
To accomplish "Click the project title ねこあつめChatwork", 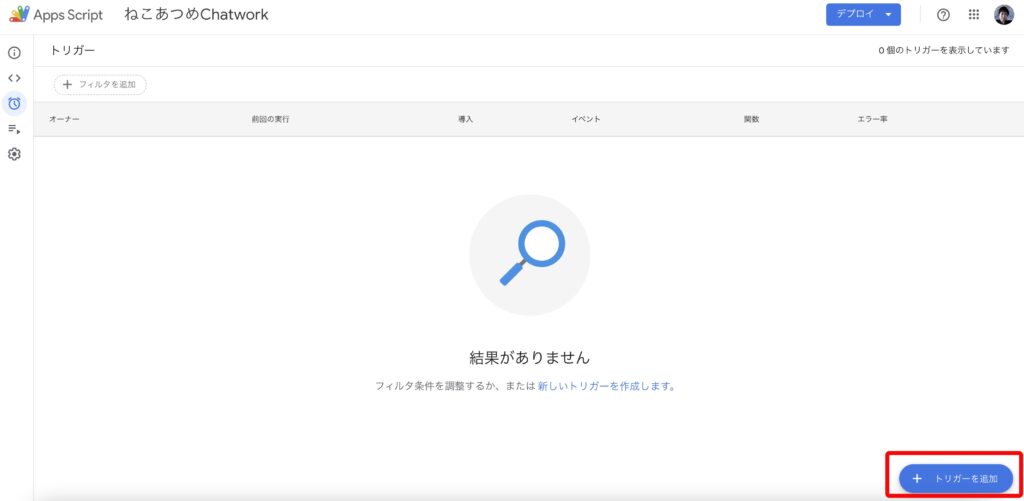I will 196,15.
